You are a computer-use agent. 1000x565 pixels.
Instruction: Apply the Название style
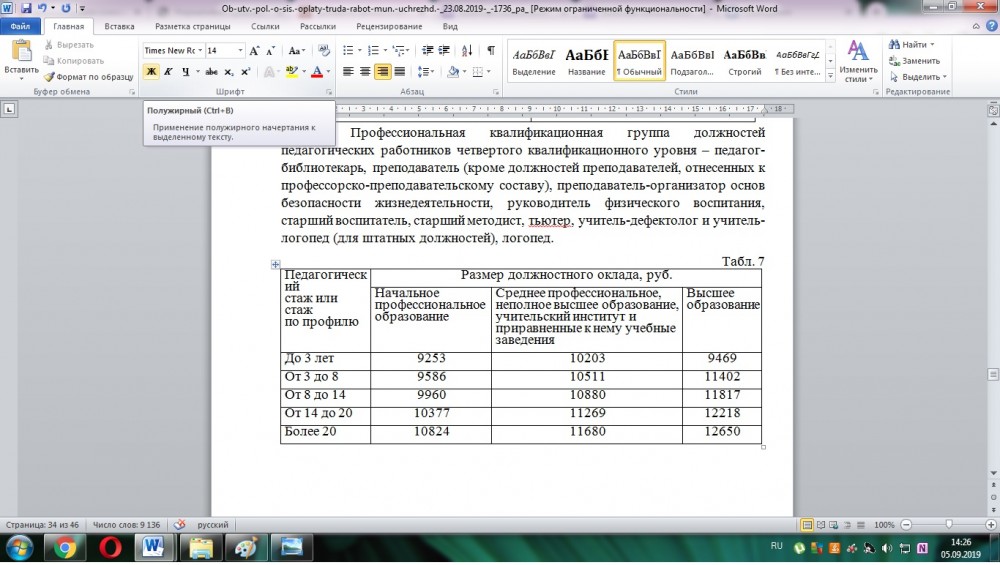(586, 62)
